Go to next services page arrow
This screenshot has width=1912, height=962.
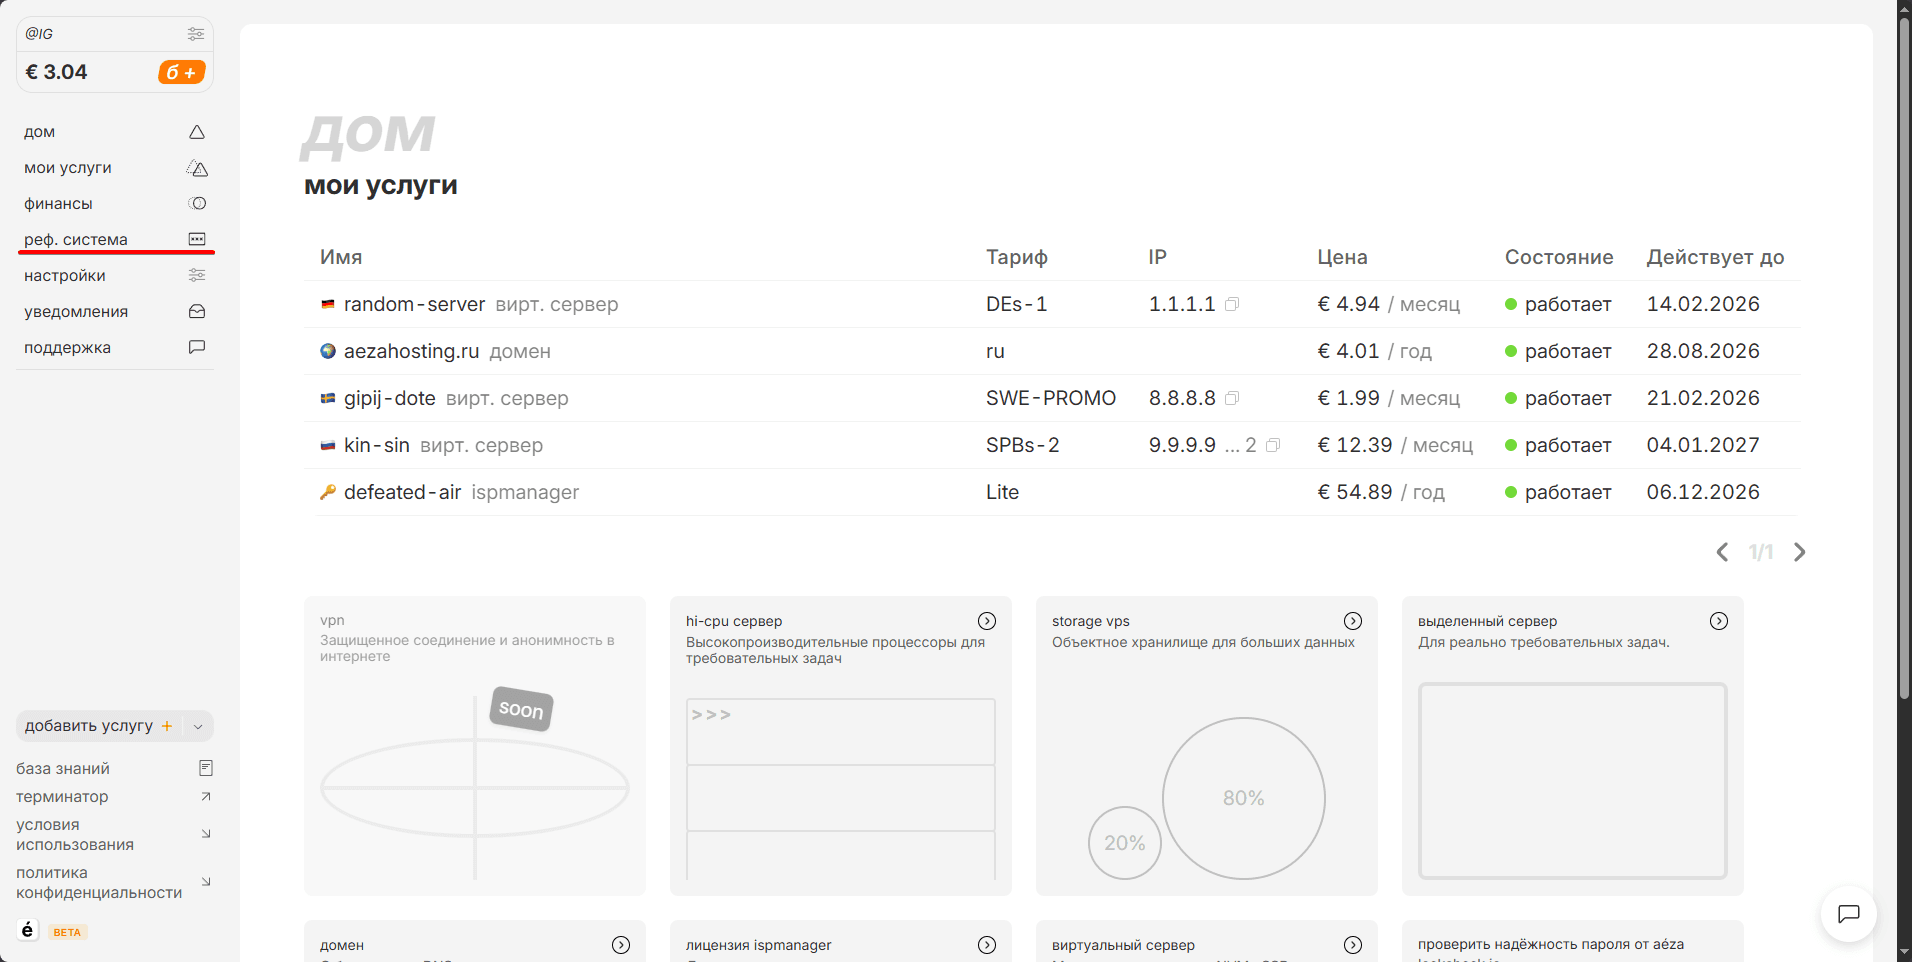pyautogui.click(x=1800, y=552)
